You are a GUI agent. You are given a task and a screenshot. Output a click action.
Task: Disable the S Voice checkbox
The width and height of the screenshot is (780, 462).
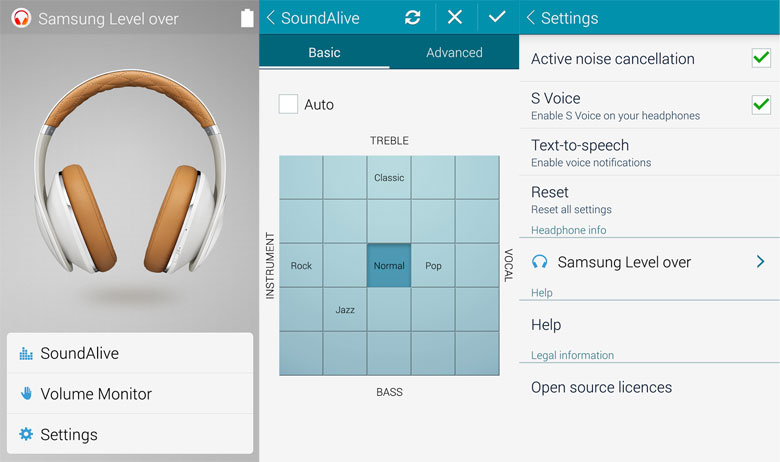tap(761, 105)
